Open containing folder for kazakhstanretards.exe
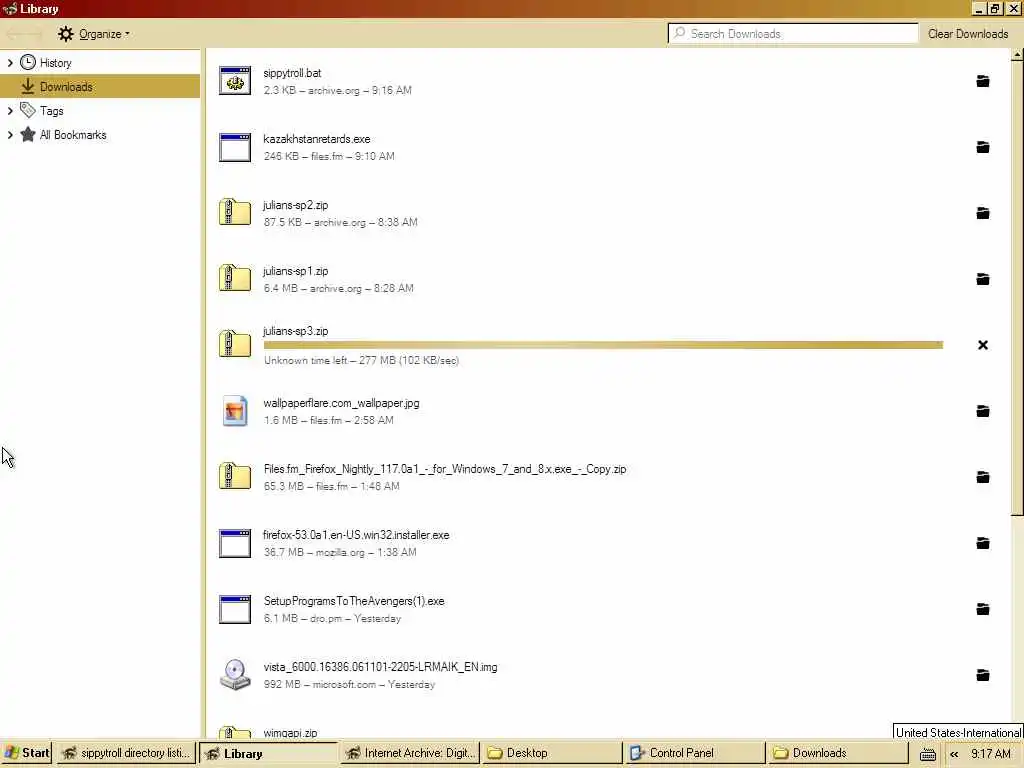Viewport: 1024px width, 768px height. [x=982, y=147]
